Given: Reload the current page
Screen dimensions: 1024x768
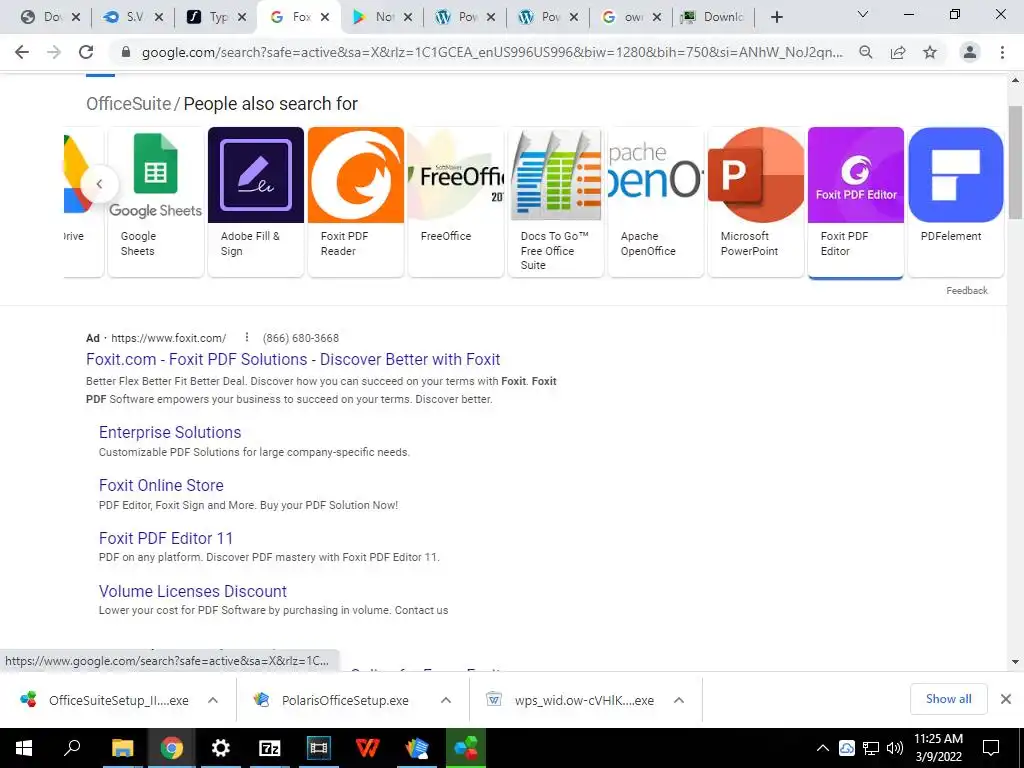Looking at the screenshot, I should [x=86, y=52].
